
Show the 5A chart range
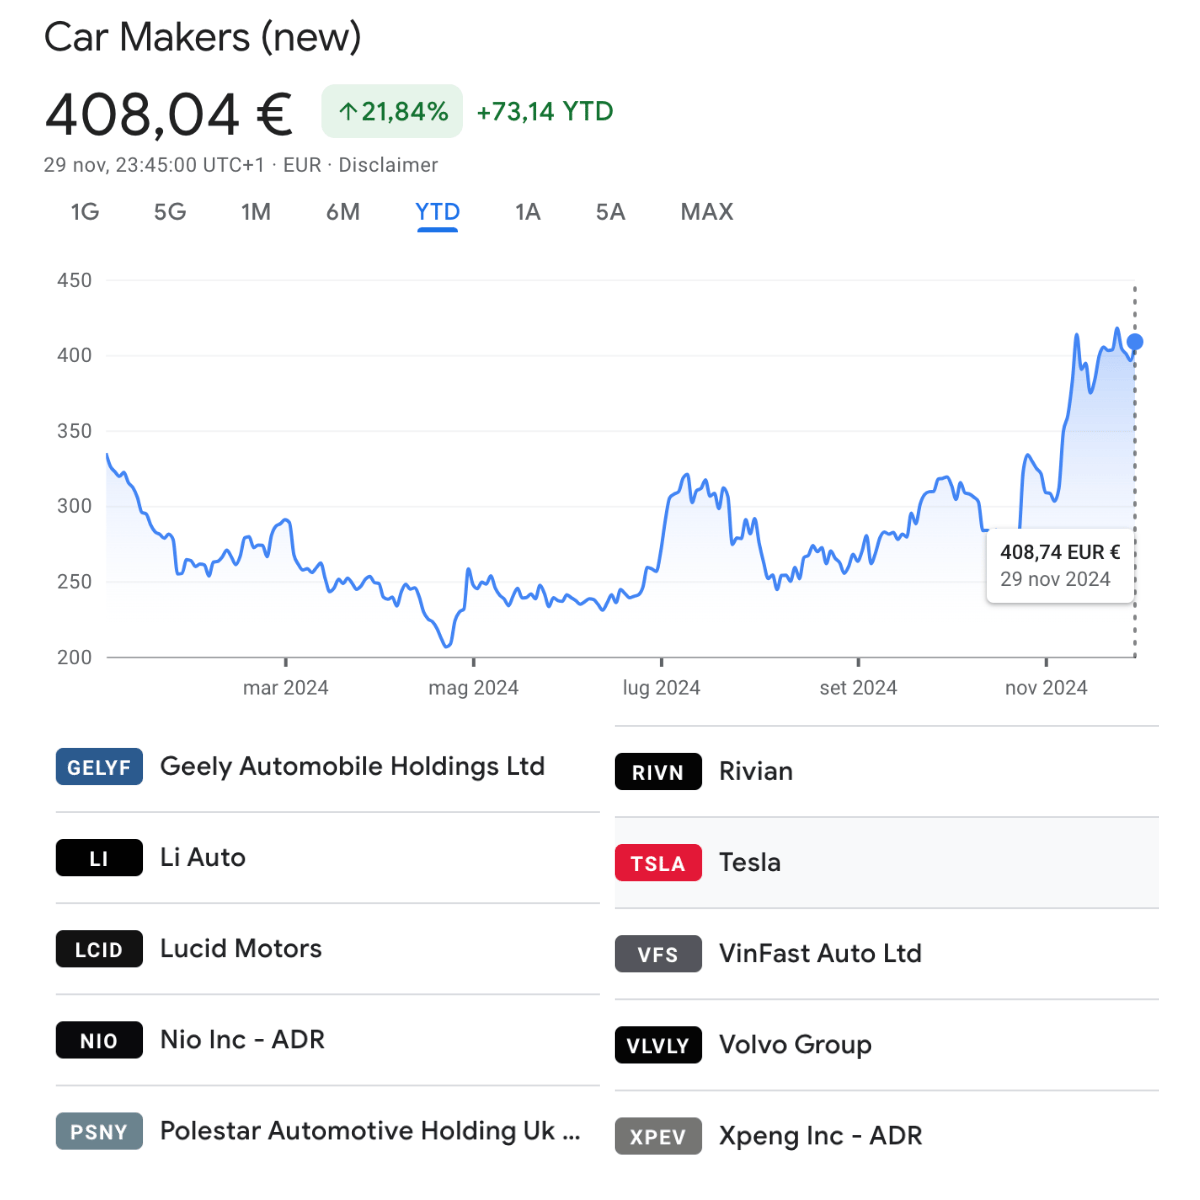point(610,212)
